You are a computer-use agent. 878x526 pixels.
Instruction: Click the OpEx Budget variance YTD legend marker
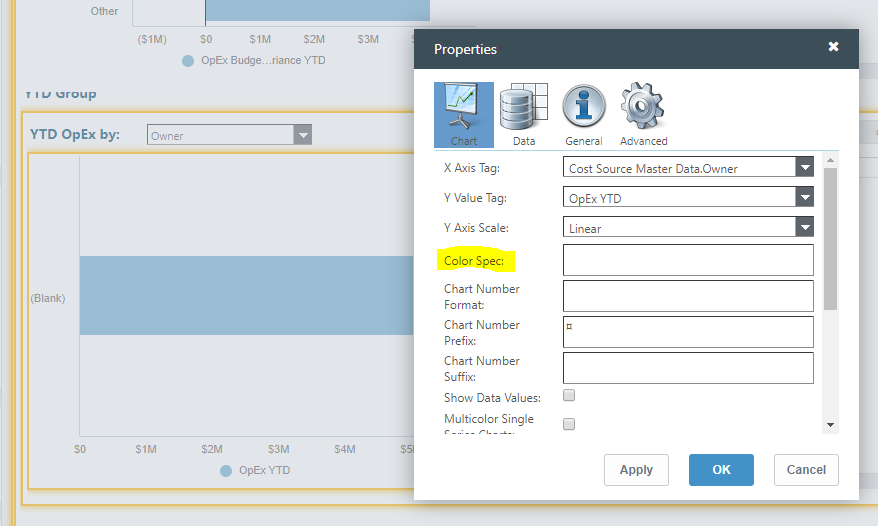tap(188, 61)
